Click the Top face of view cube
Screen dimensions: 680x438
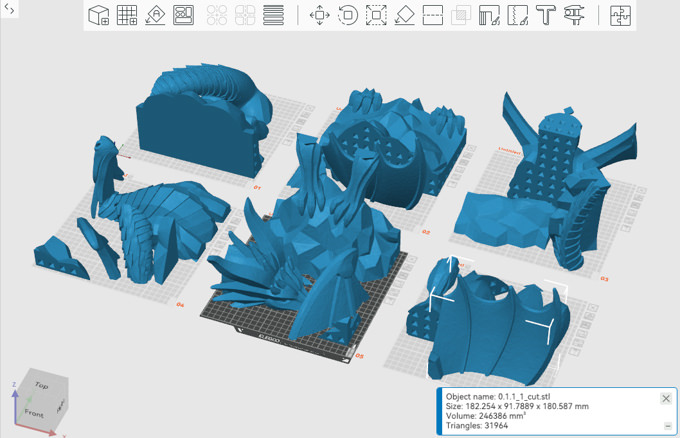pyautogui.click(x=41, y=385)
